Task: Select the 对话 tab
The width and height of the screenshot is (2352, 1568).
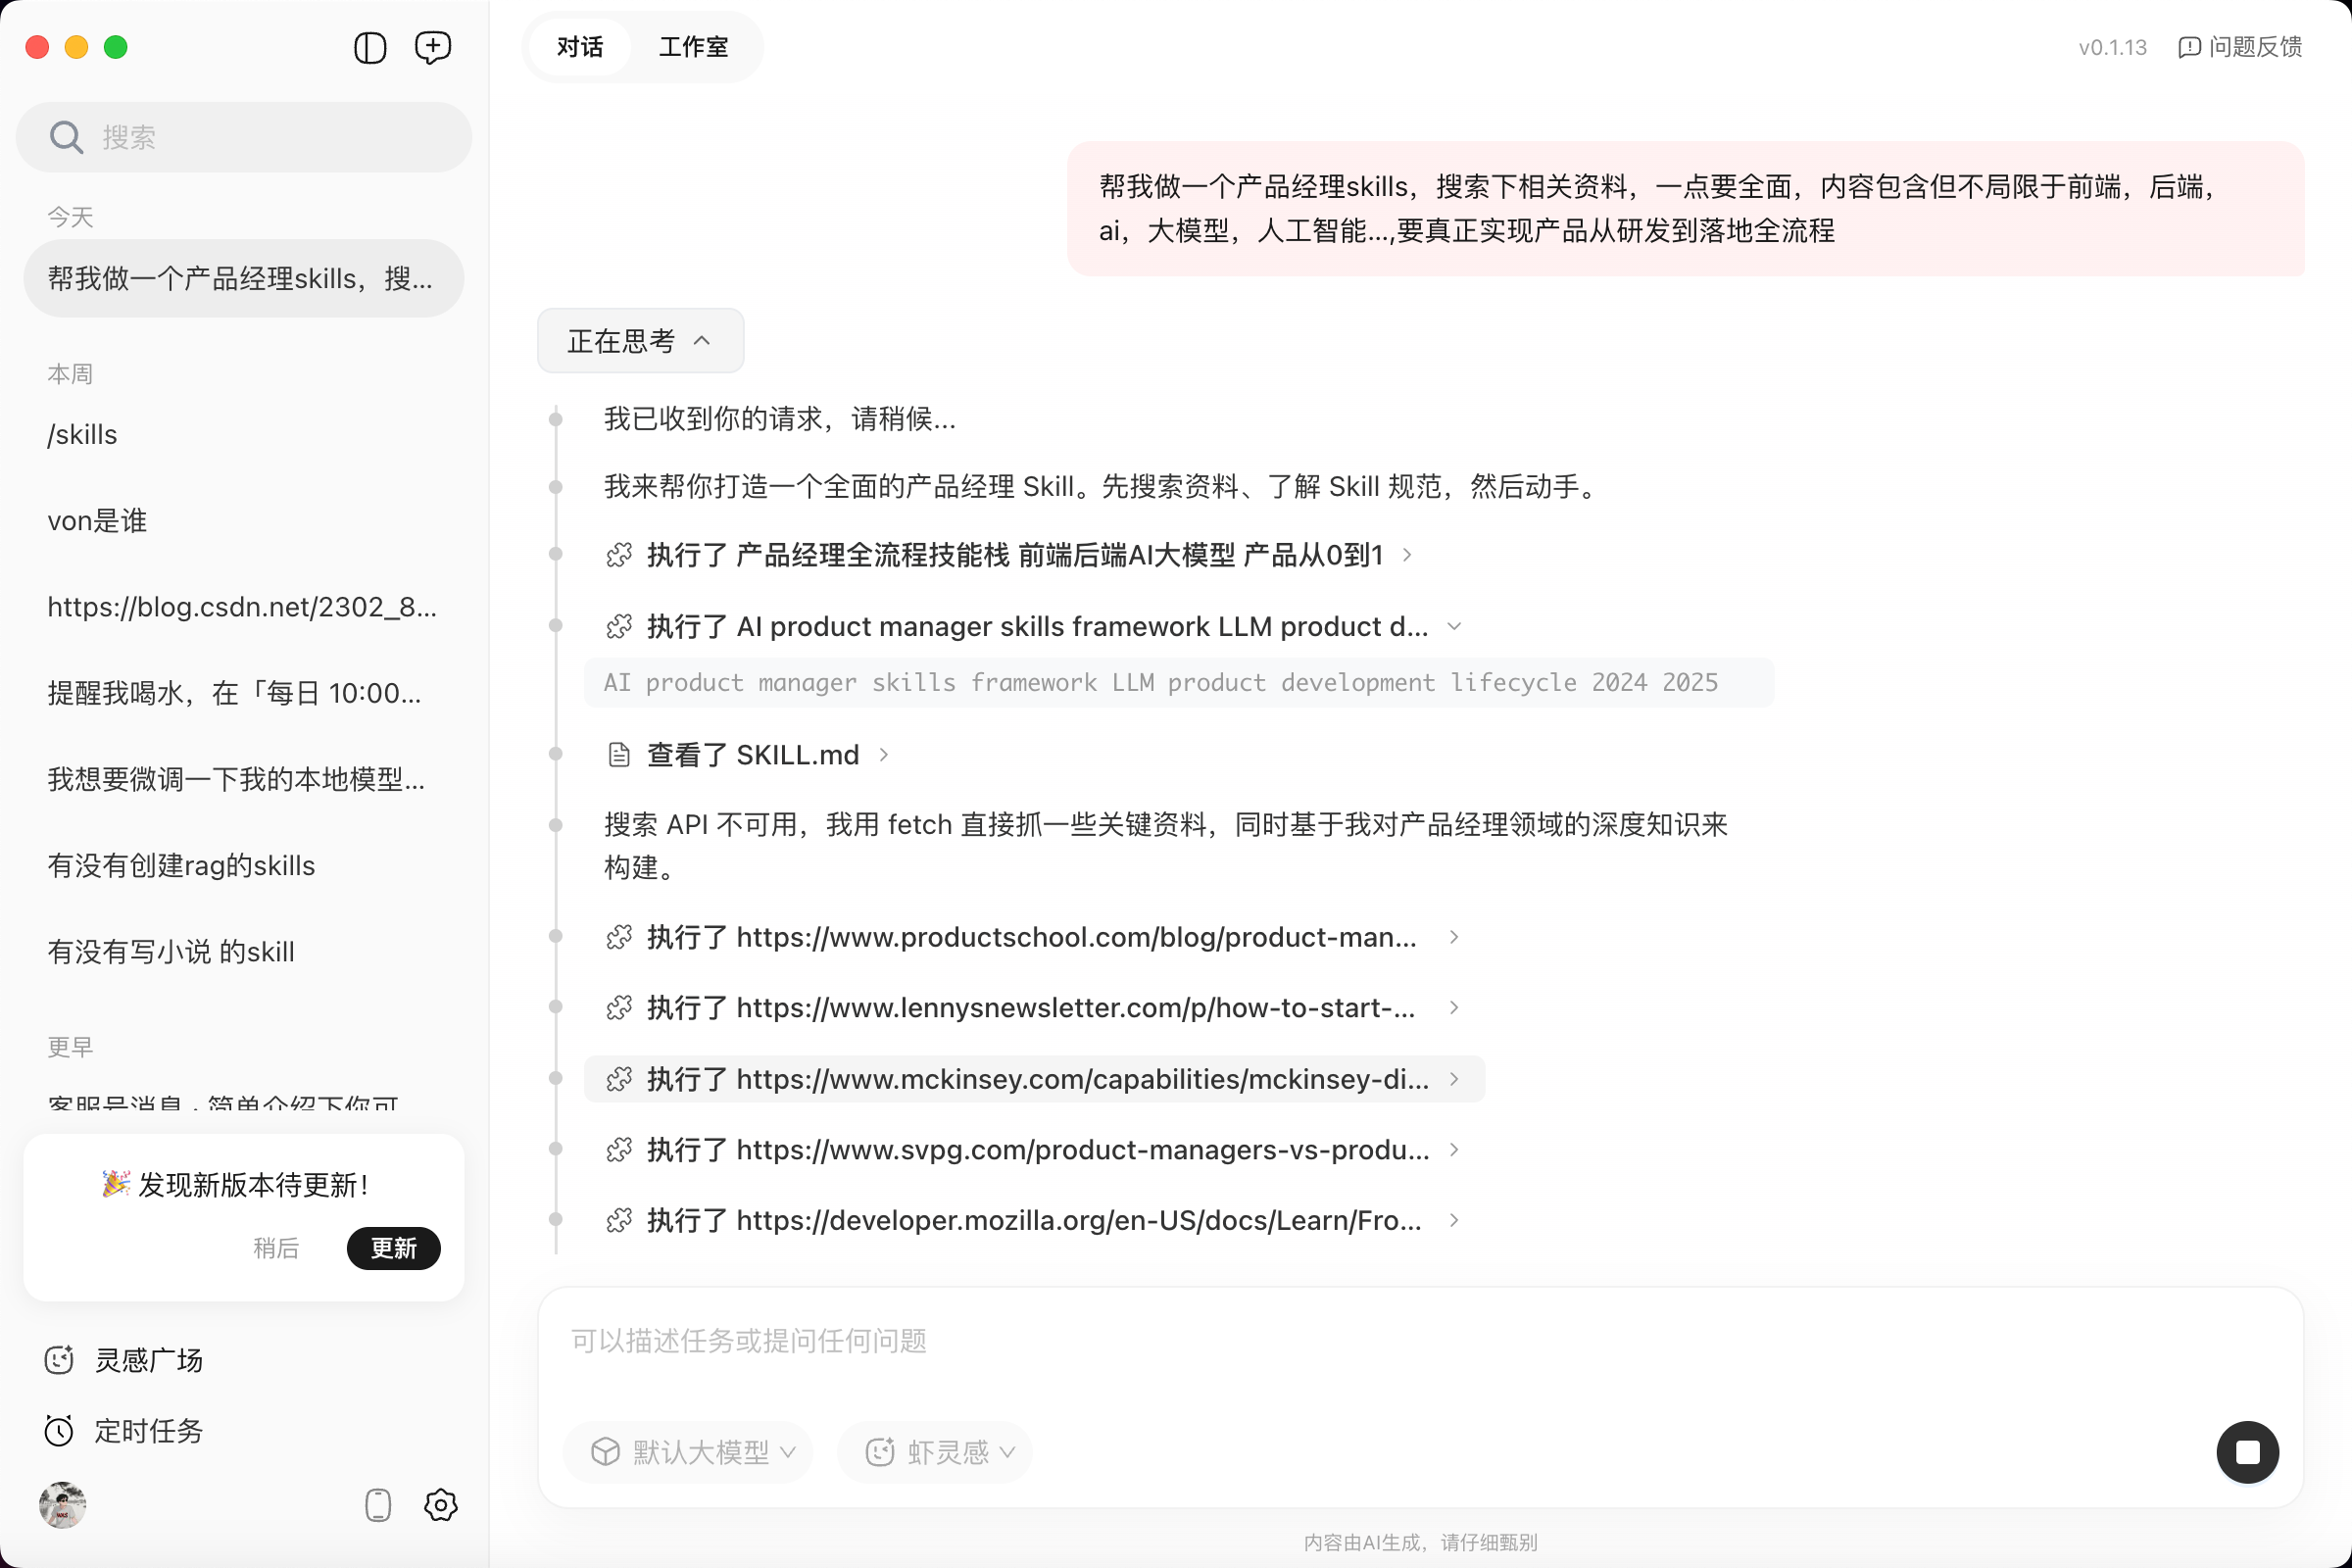Action: coord(579,47)
